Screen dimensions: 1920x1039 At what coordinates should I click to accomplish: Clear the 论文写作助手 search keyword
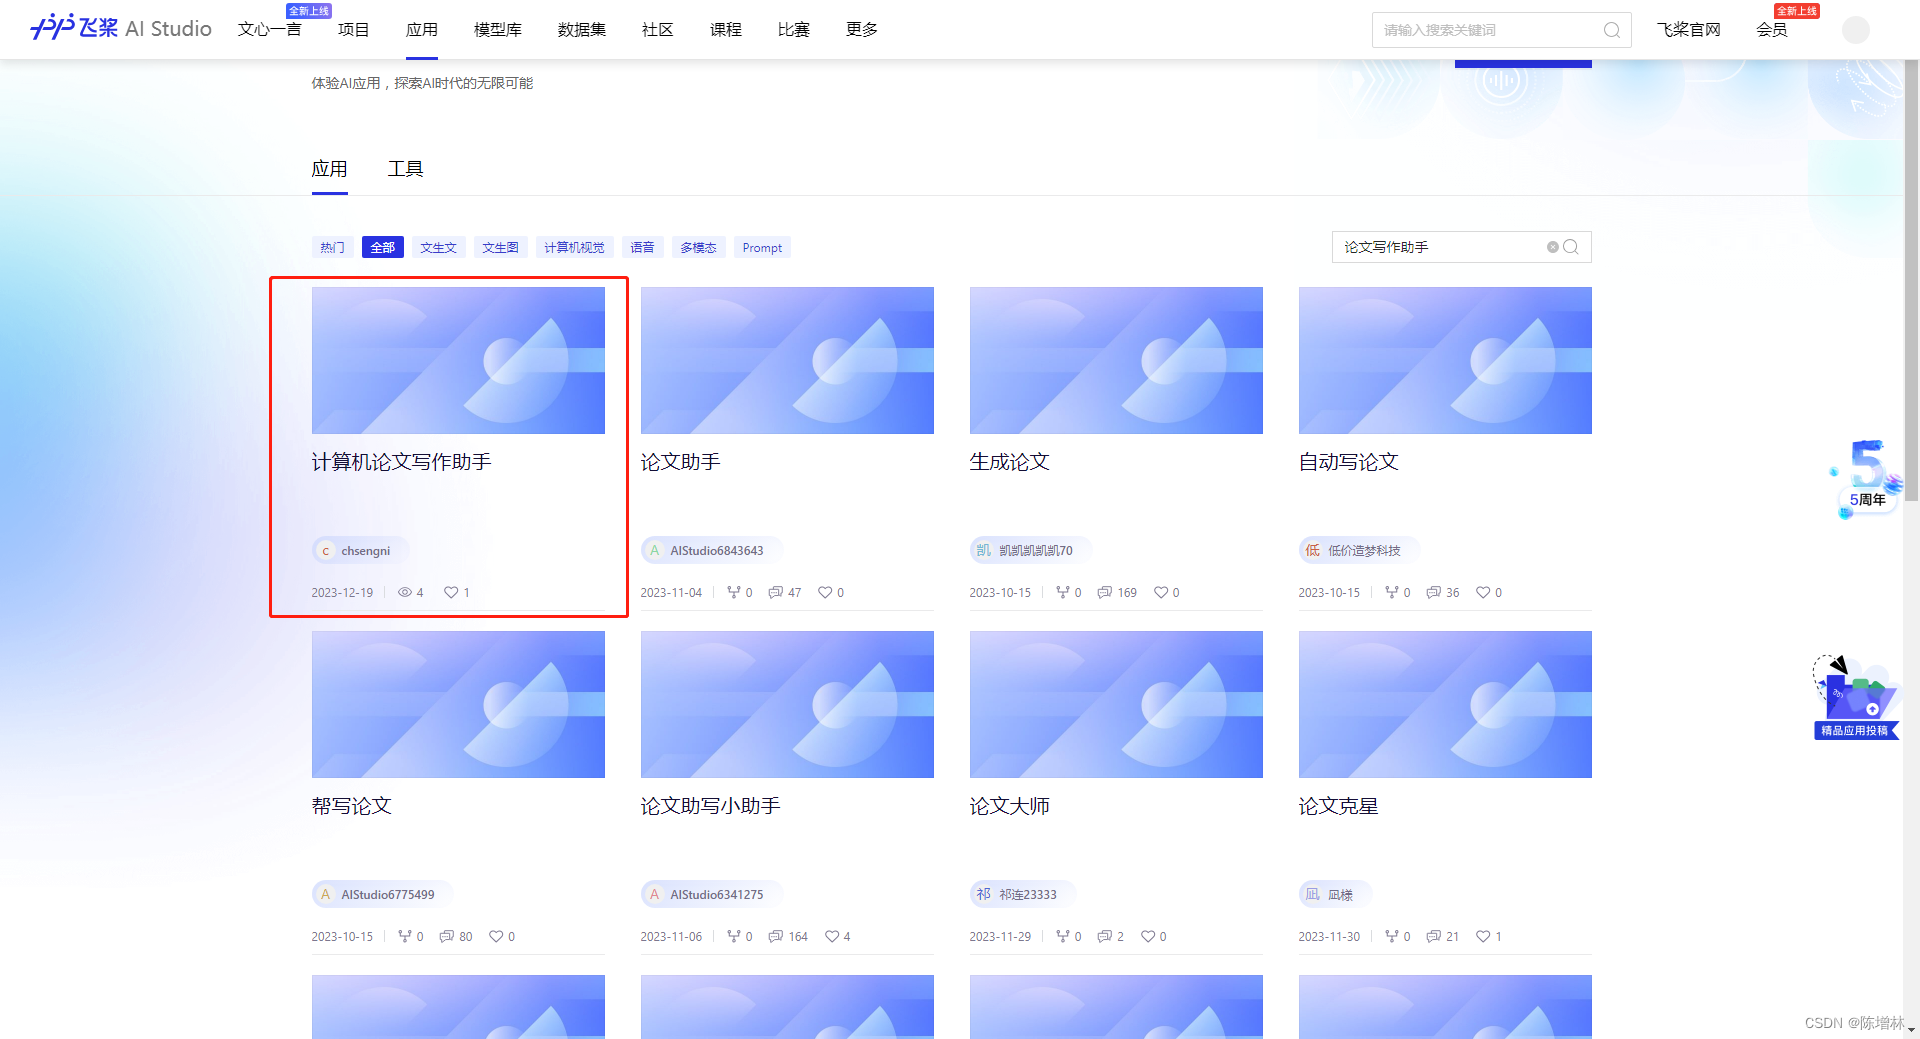[1552, 247]
